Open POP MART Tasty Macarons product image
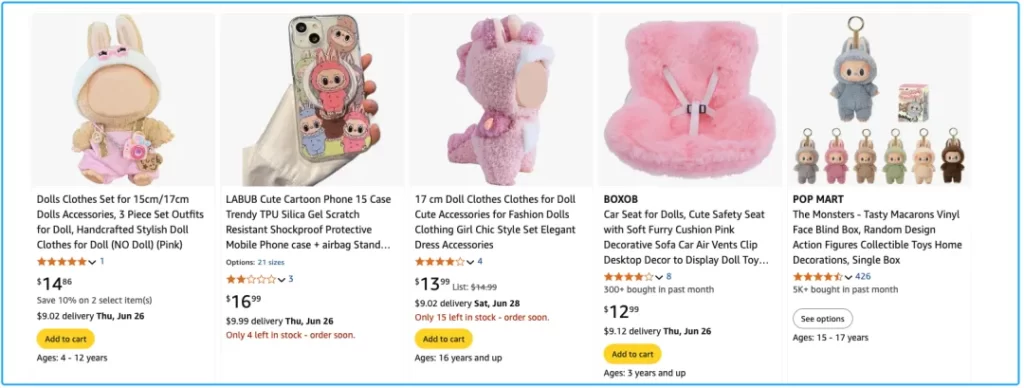 coord(878,100)
